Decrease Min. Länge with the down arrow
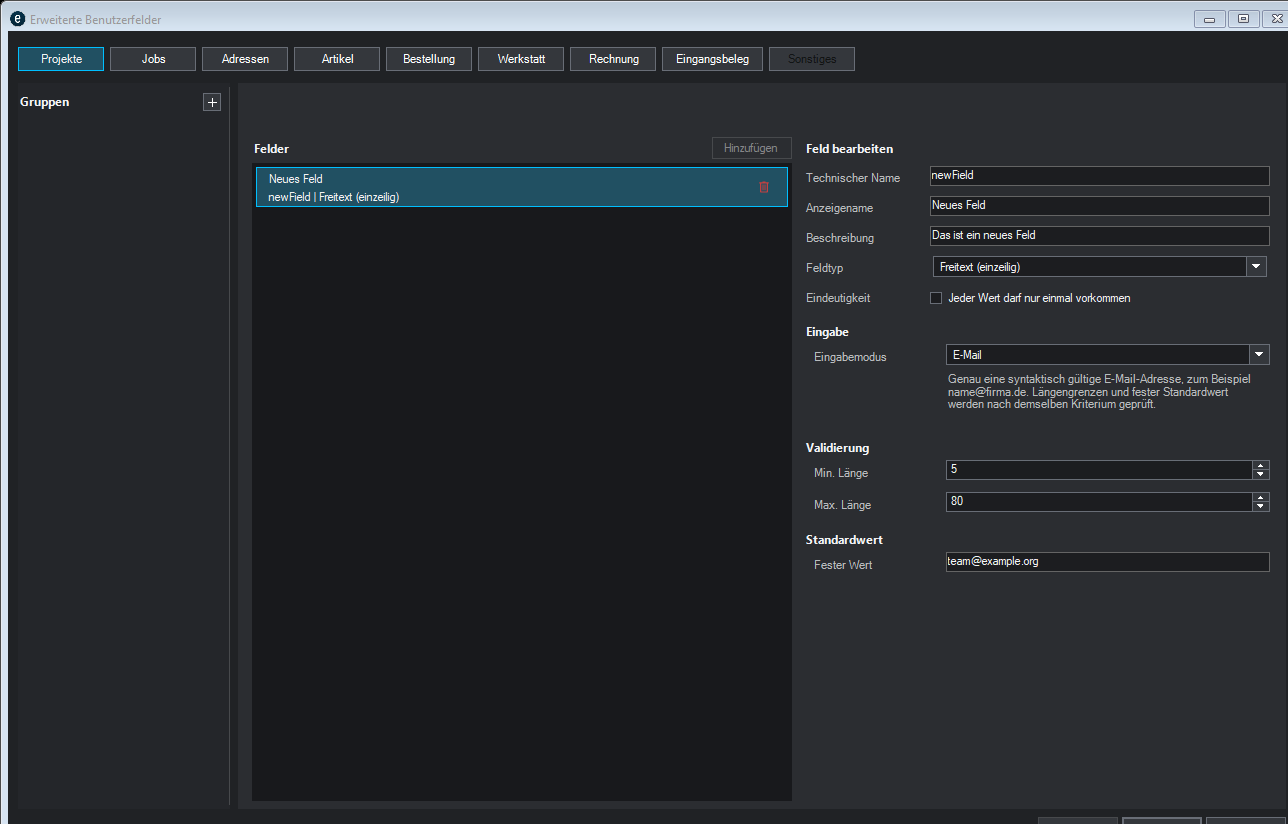1288x824 pixels. point(1261,476)
